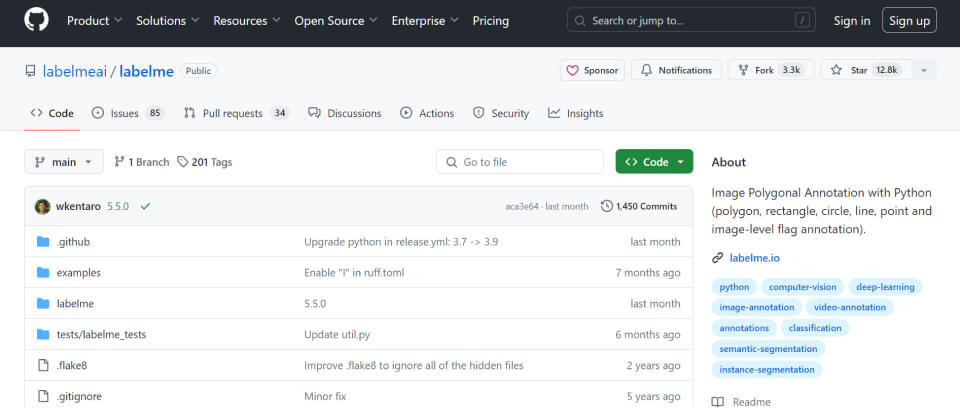This screenshot has height=408, width=960.
Task: Switch to the Pull requests tab
Action: coord(236,113)
